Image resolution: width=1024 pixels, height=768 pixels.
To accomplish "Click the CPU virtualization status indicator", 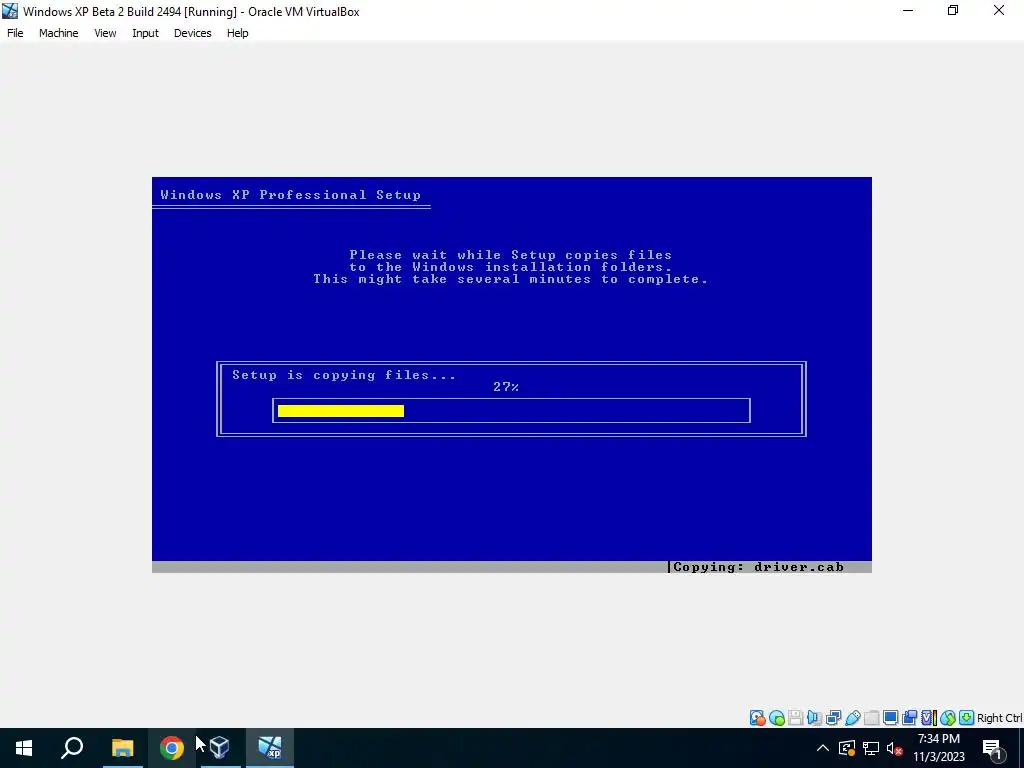I will tap(929, 718).
